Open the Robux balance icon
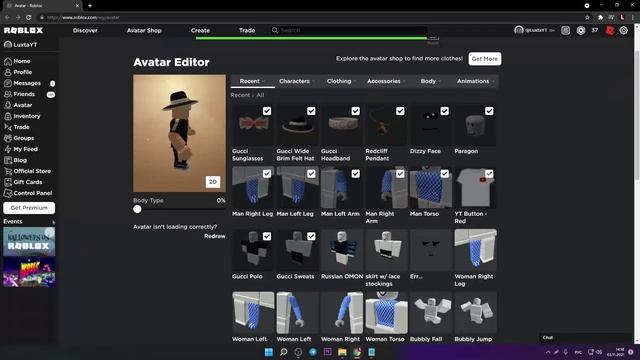 (x=581, y=31)
